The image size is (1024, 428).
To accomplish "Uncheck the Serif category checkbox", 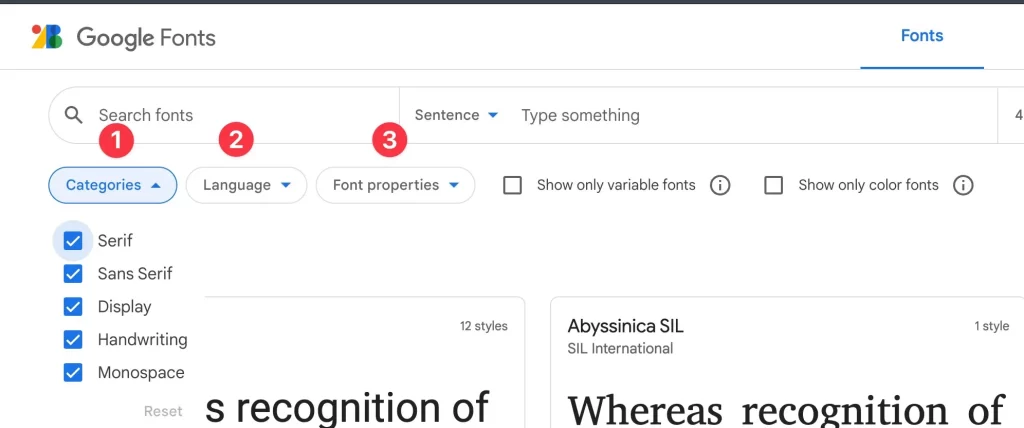I will (x=73, y=241).
